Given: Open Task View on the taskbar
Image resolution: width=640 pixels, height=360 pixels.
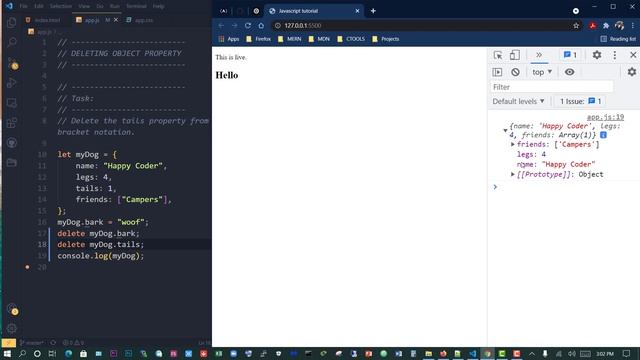Looking at the screenshot, I should [x=52, y=353].
